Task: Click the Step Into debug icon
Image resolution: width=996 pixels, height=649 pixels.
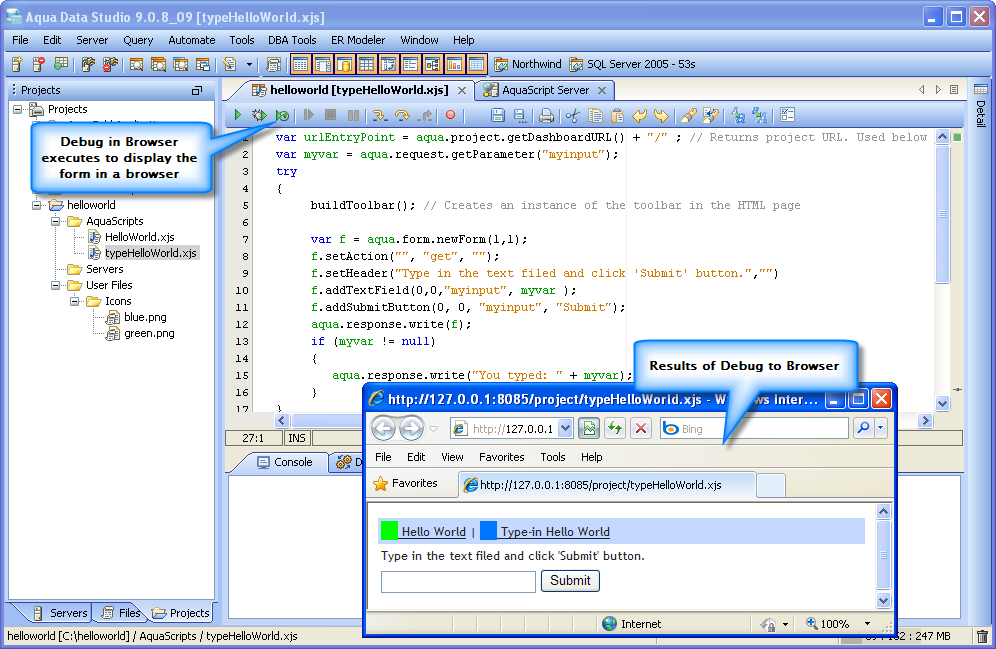Action: (379, 115)
